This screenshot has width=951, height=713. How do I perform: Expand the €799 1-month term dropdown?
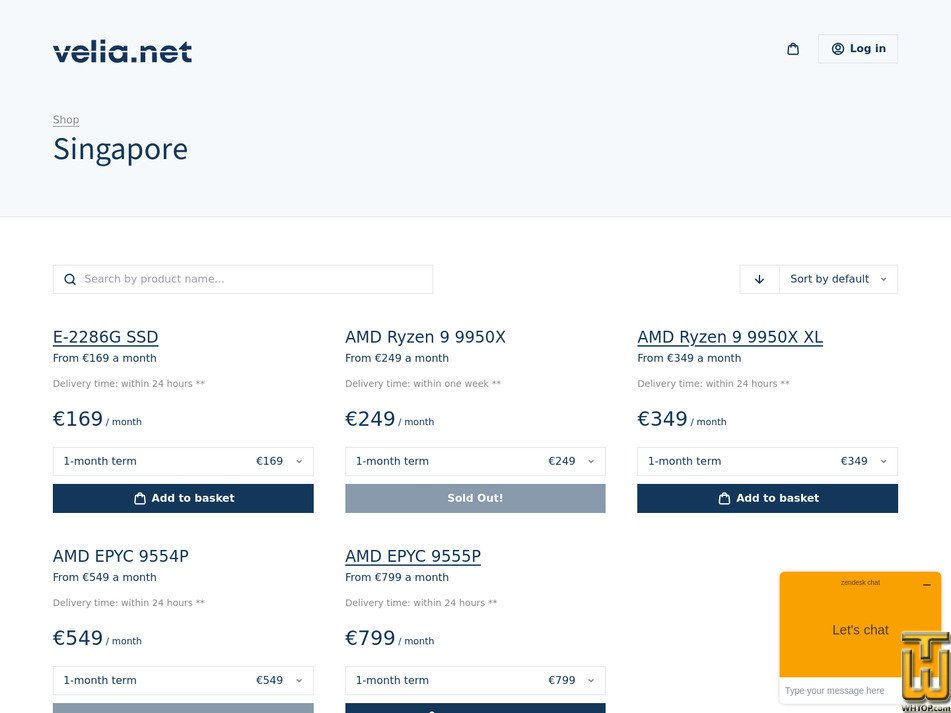[x=476, y=680]
